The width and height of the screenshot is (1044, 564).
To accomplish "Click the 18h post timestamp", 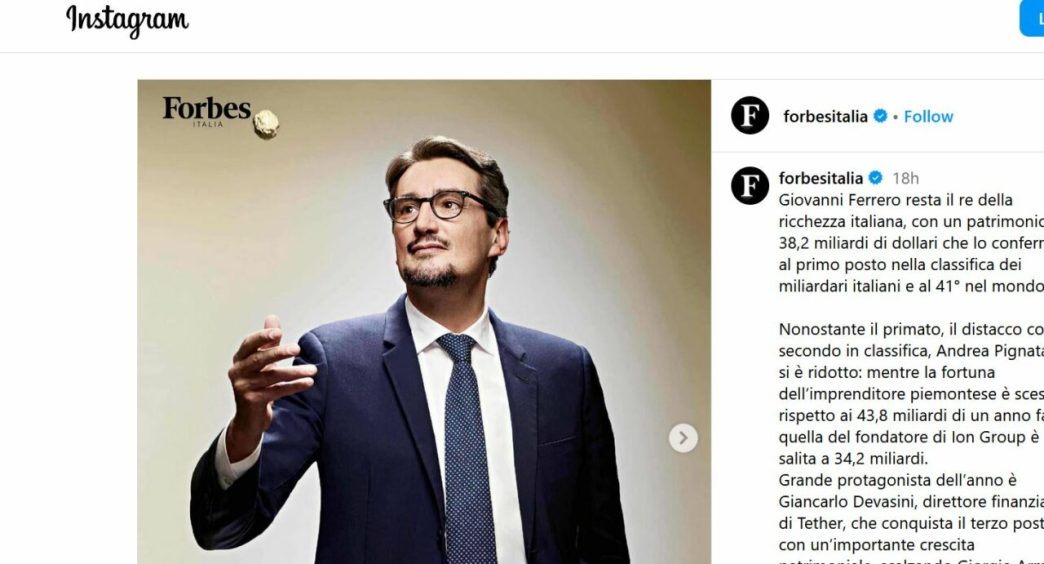I will click(x=906, y=178).
